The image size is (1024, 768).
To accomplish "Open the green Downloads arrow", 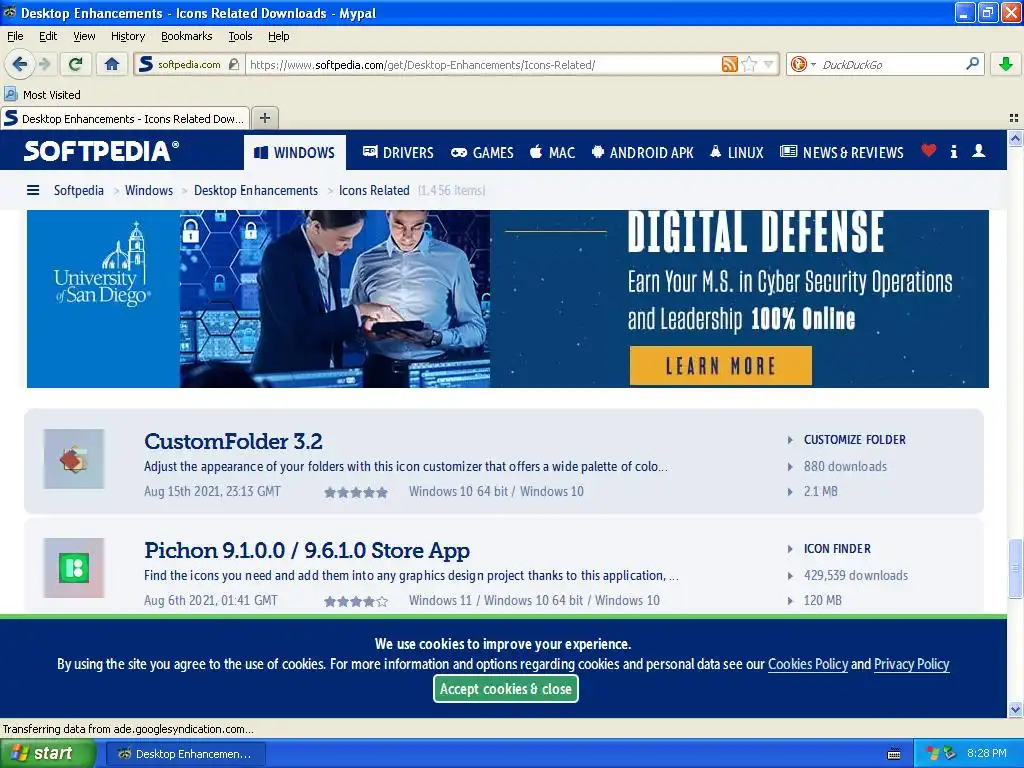I will pyautogui.click(x=1006, y=64).
